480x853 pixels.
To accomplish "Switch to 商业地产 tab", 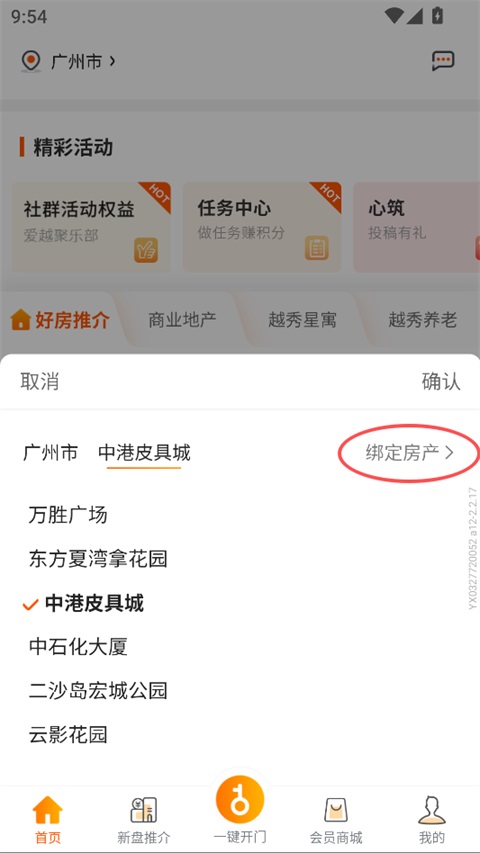I will coord(182,320).
